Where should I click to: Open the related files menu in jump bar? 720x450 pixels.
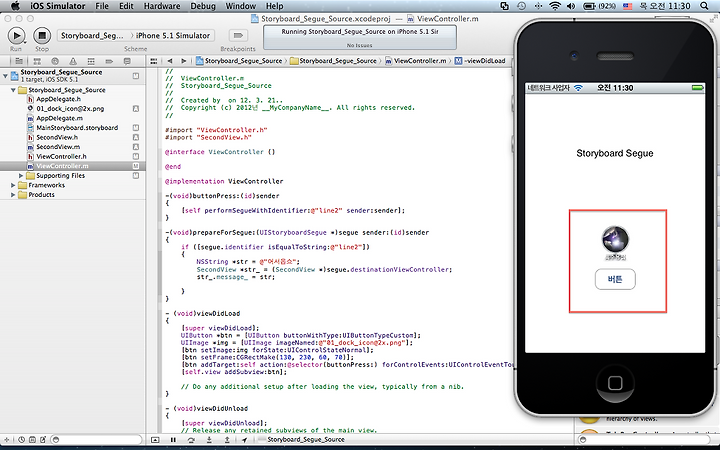point(154,61)
